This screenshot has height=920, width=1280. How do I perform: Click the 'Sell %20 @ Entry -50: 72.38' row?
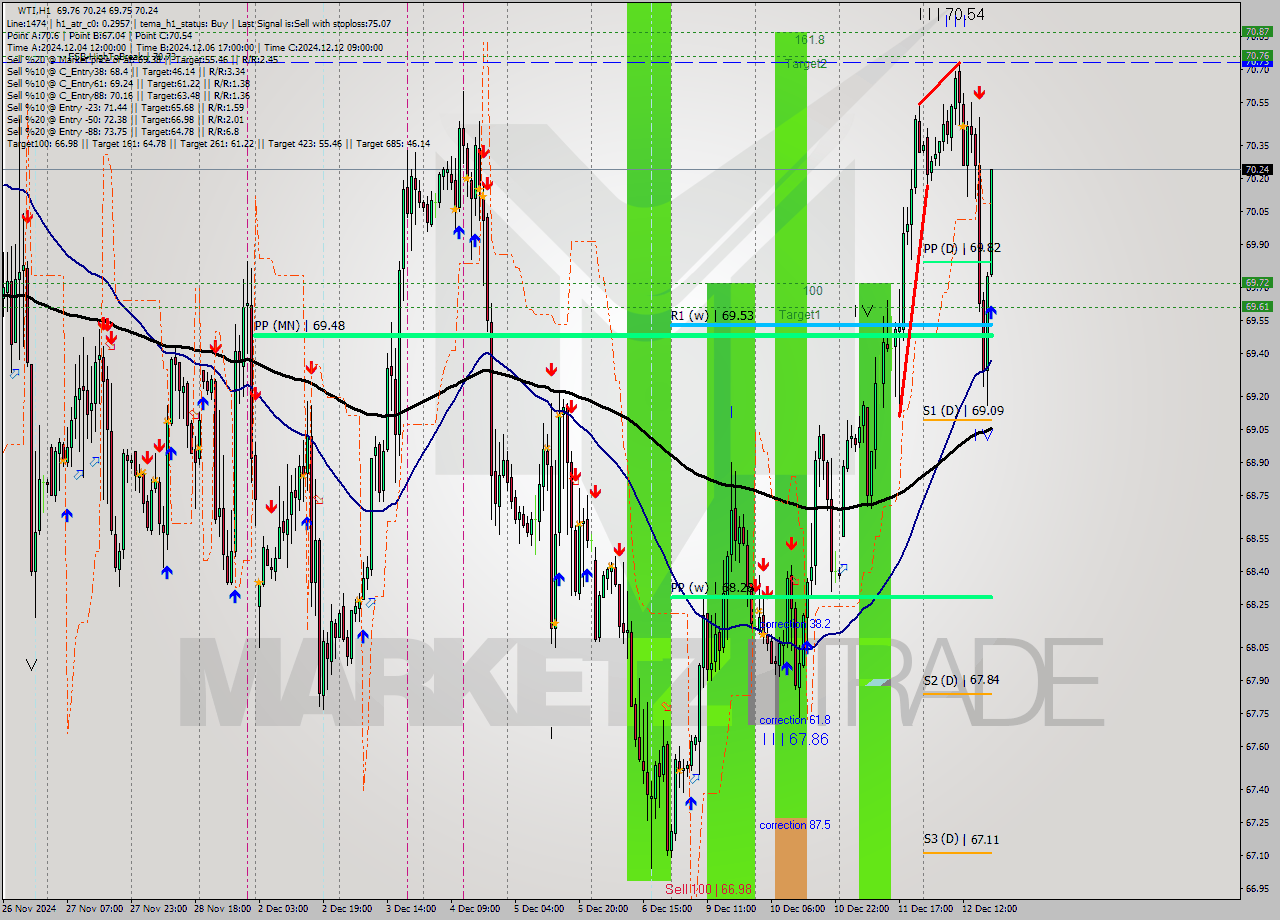click(x=125, y=119)
